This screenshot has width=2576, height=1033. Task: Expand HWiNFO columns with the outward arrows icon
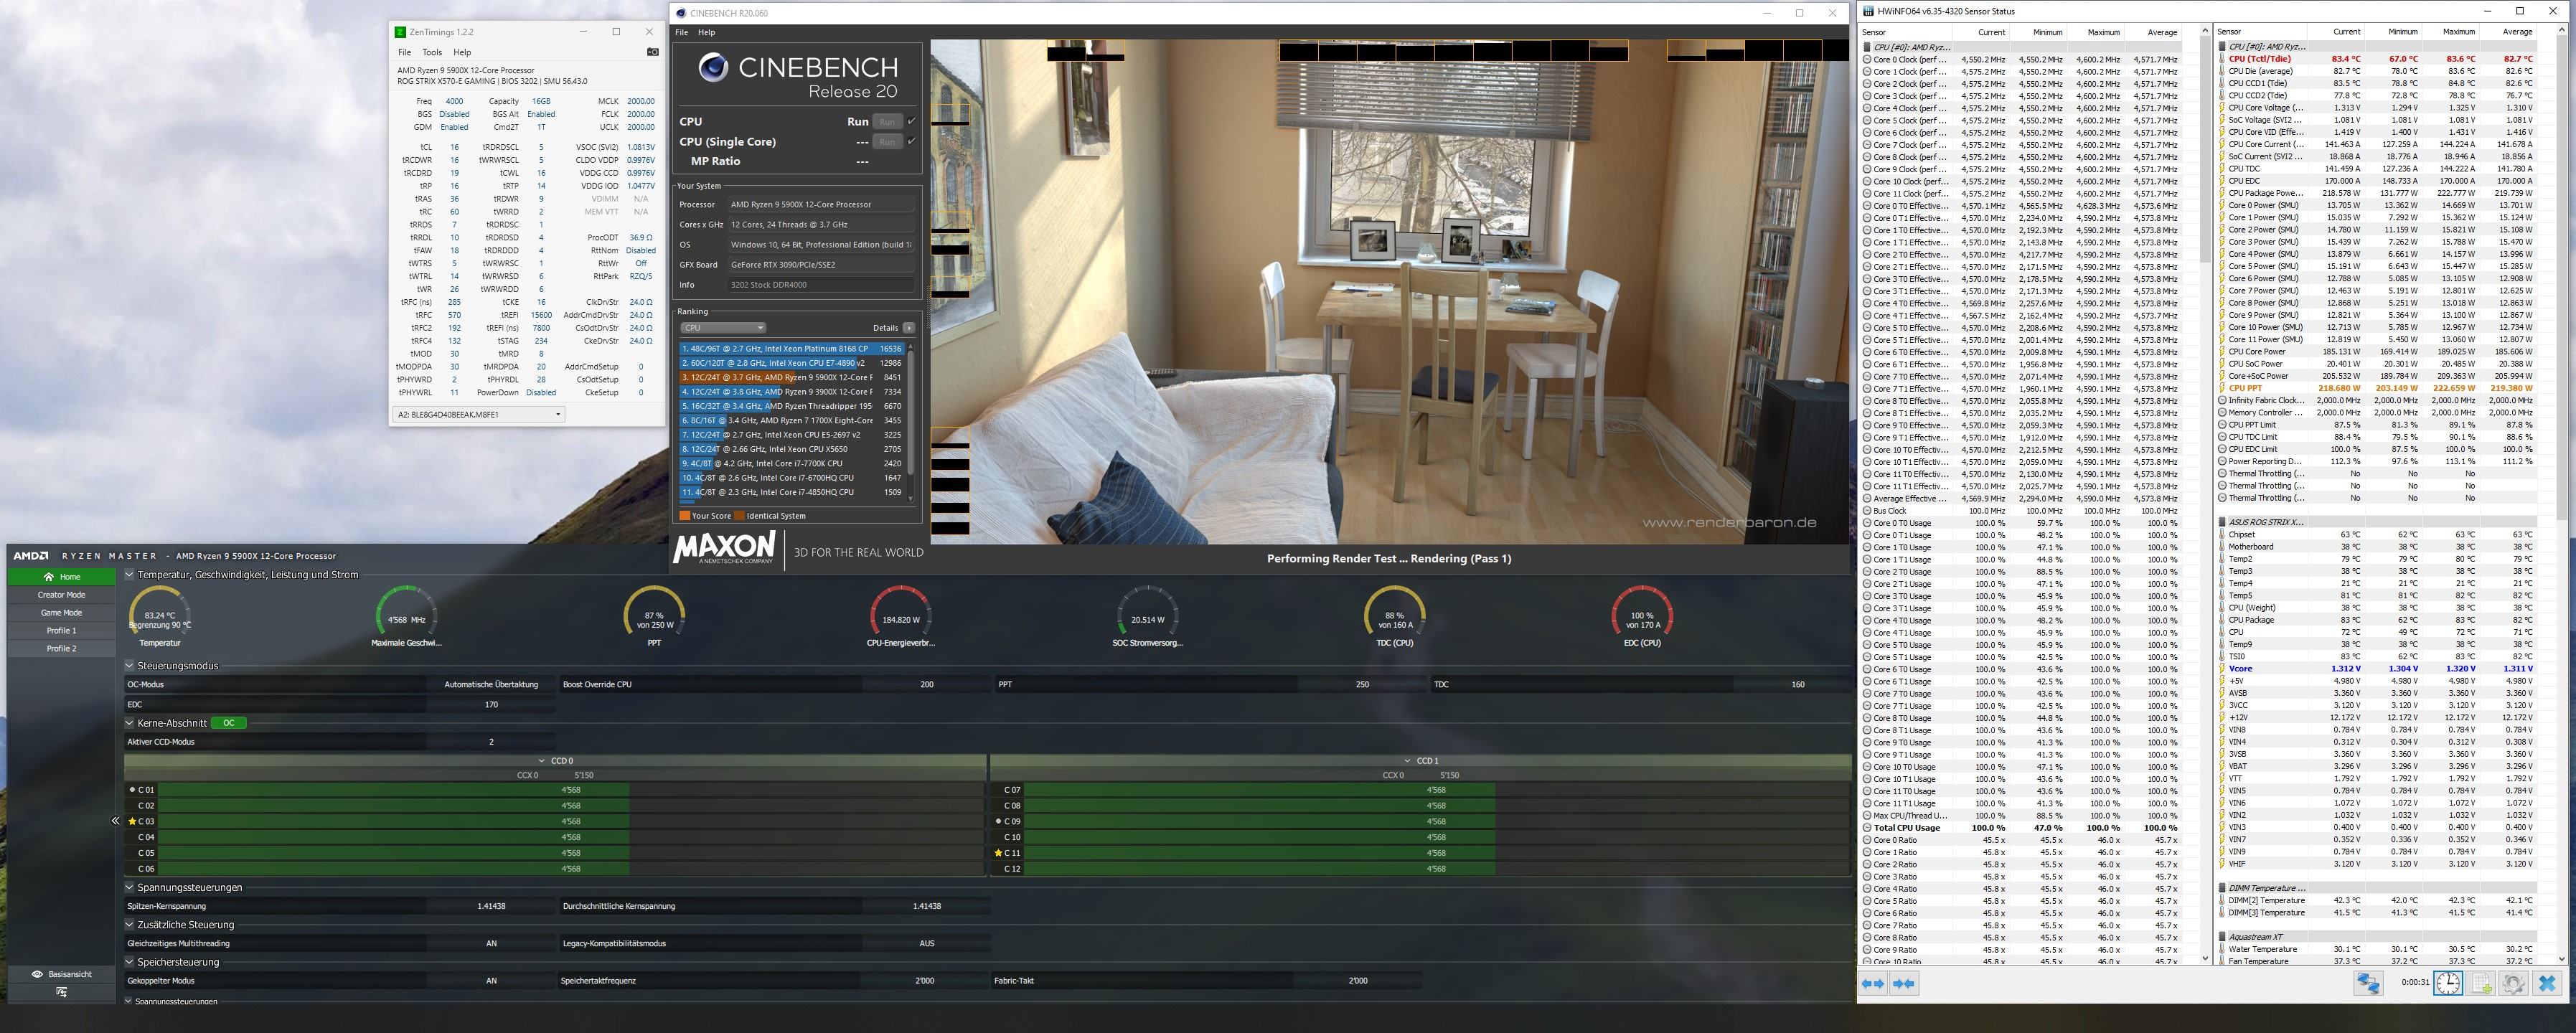point(1873,984)
